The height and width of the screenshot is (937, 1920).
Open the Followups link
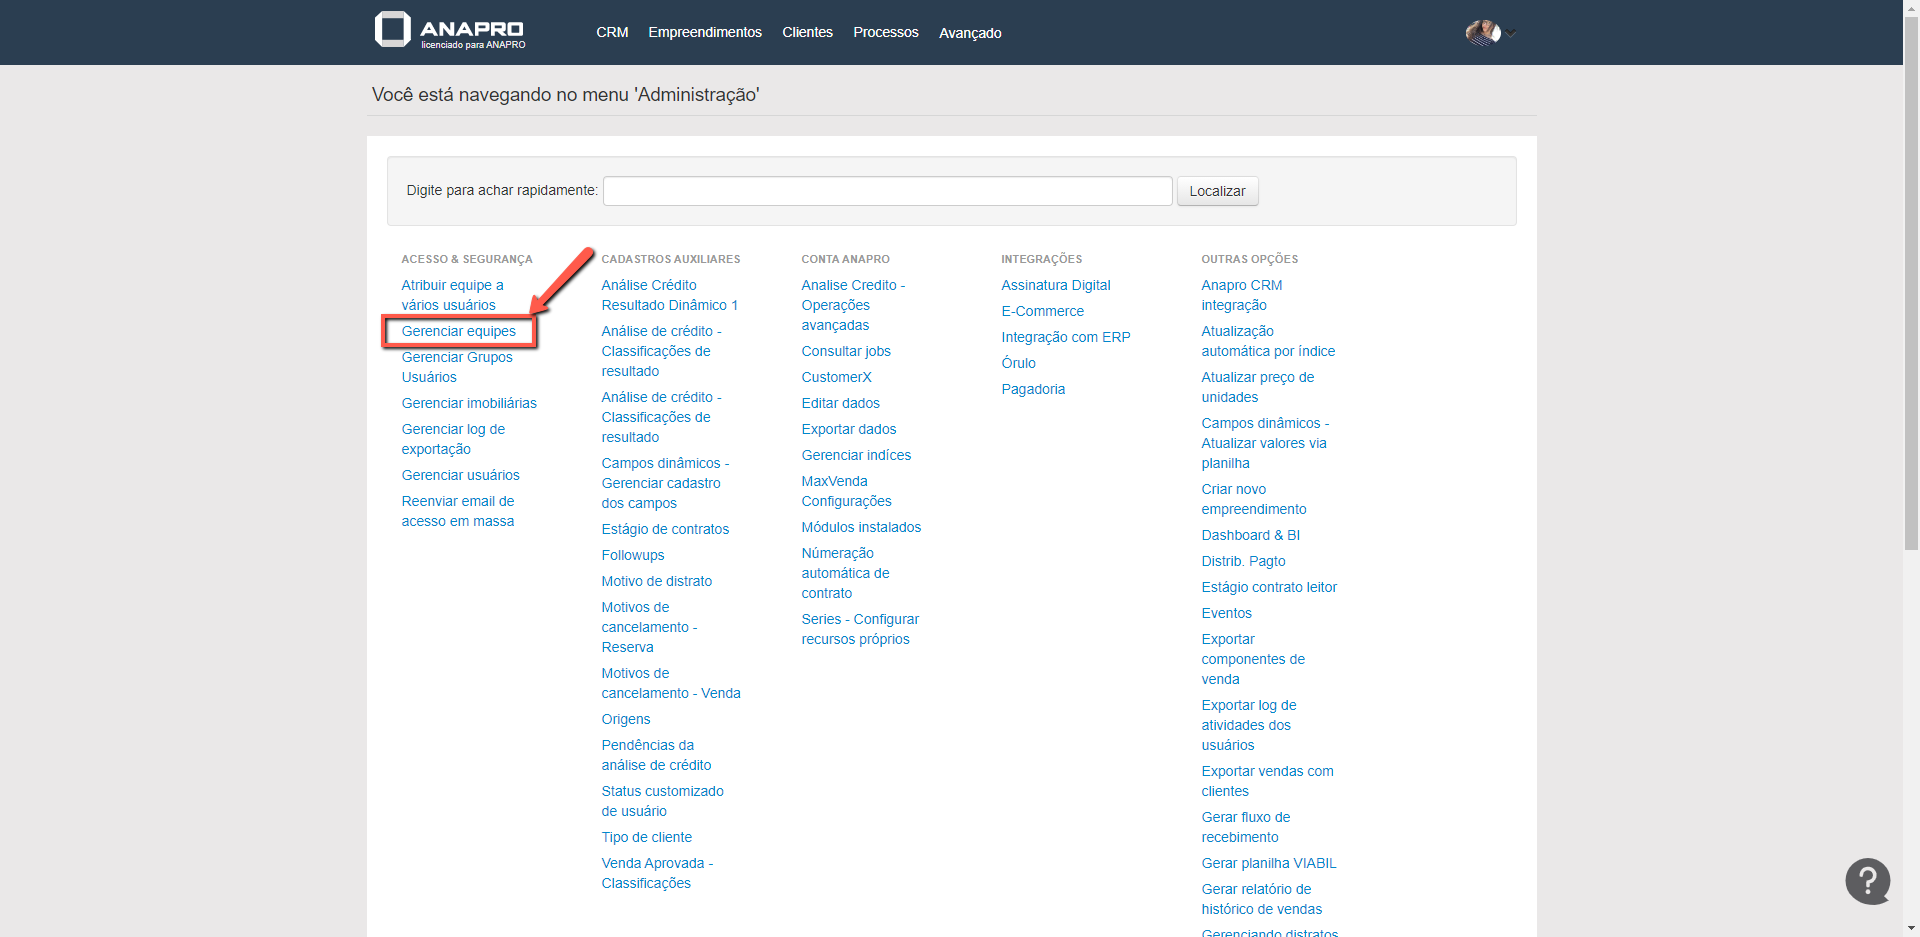pos(632,555)
